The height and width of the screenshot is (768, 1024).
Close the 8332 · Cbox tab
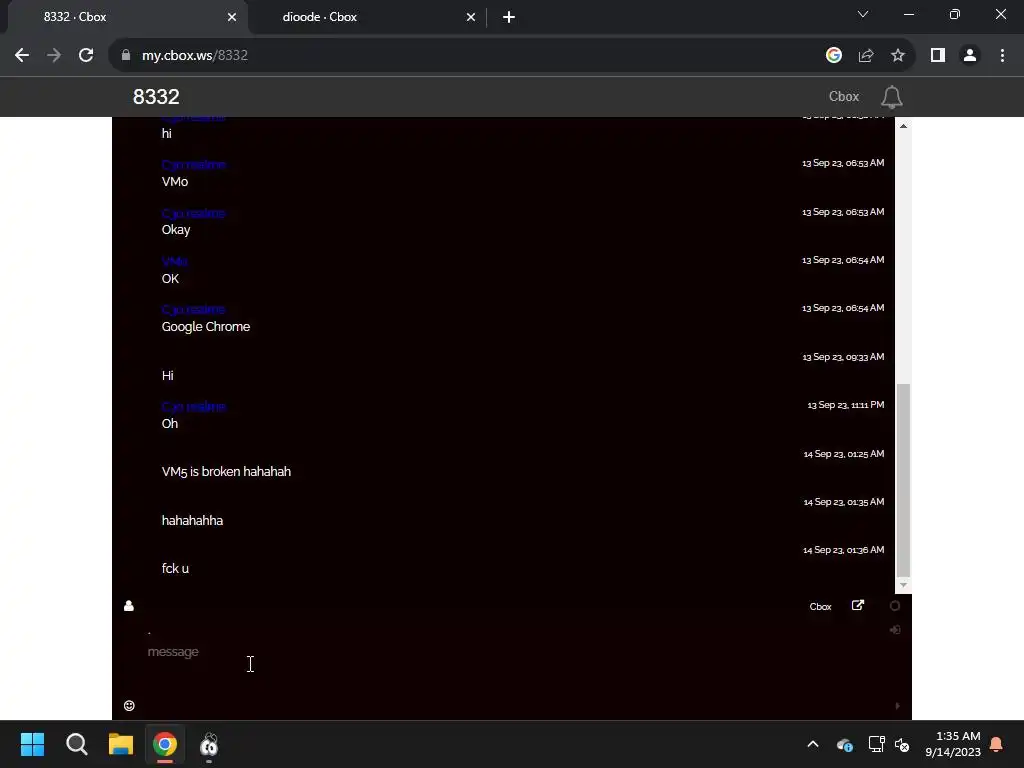232,17
